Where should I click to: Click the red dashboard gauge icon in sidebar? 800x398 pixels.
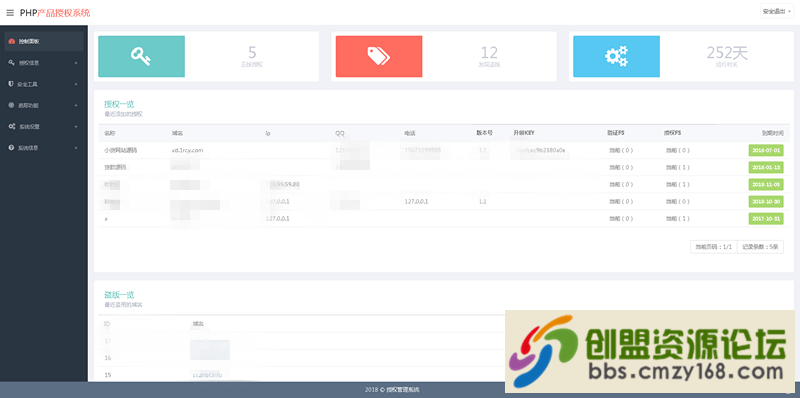(12, 41)
